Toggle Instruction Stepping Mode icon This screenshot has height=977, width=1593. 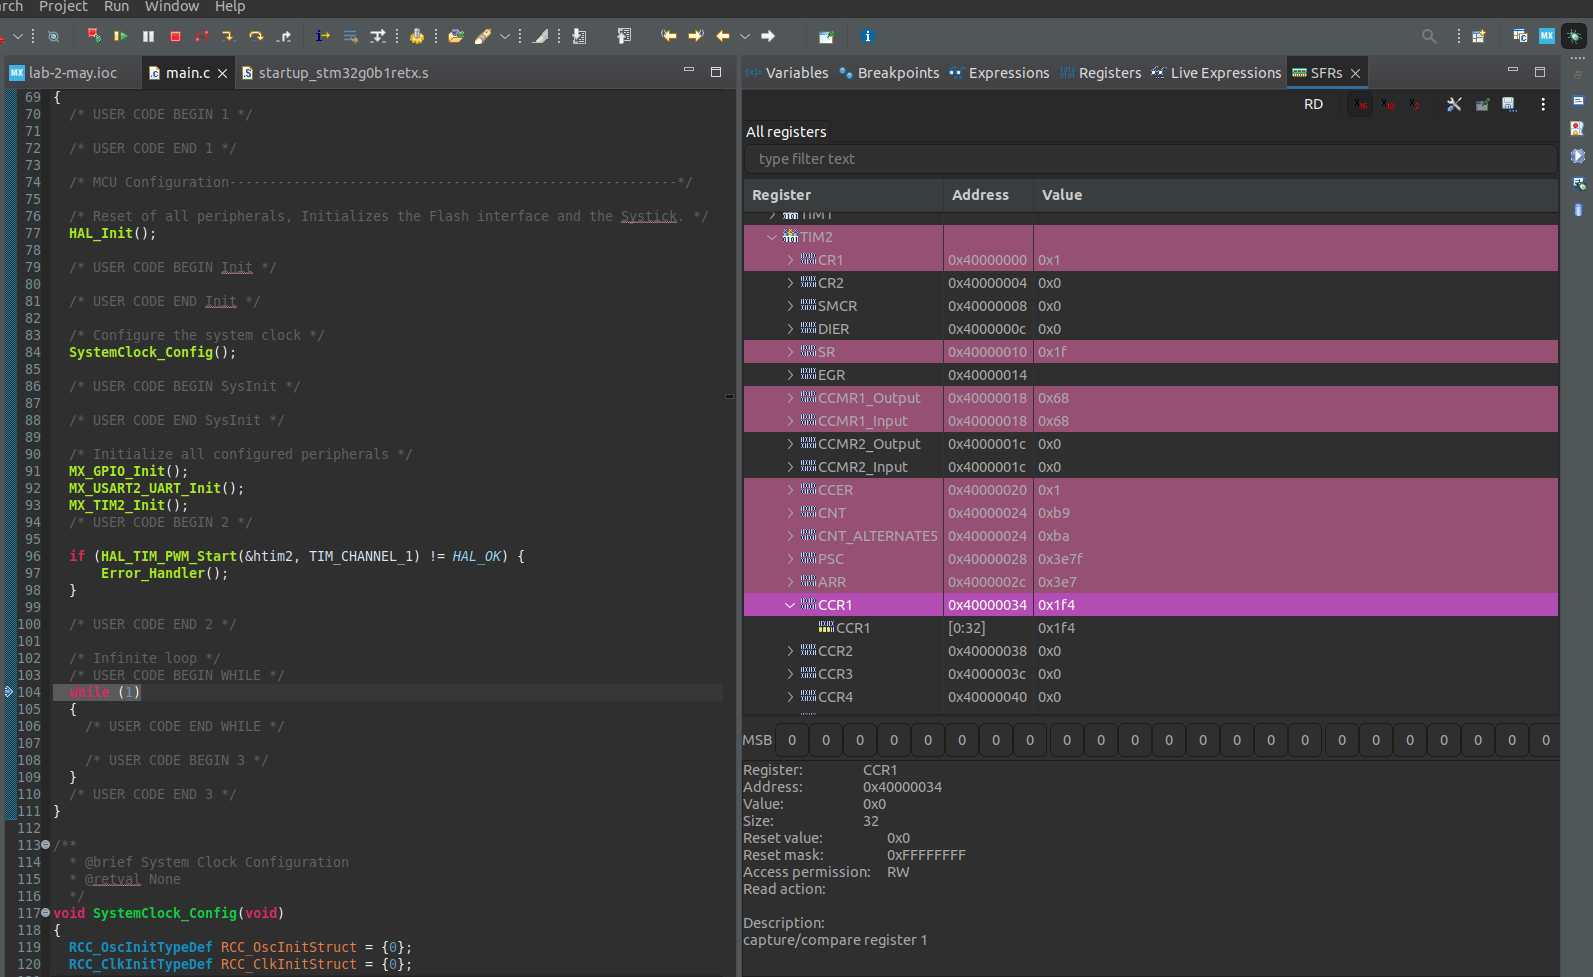click(322, 36)
